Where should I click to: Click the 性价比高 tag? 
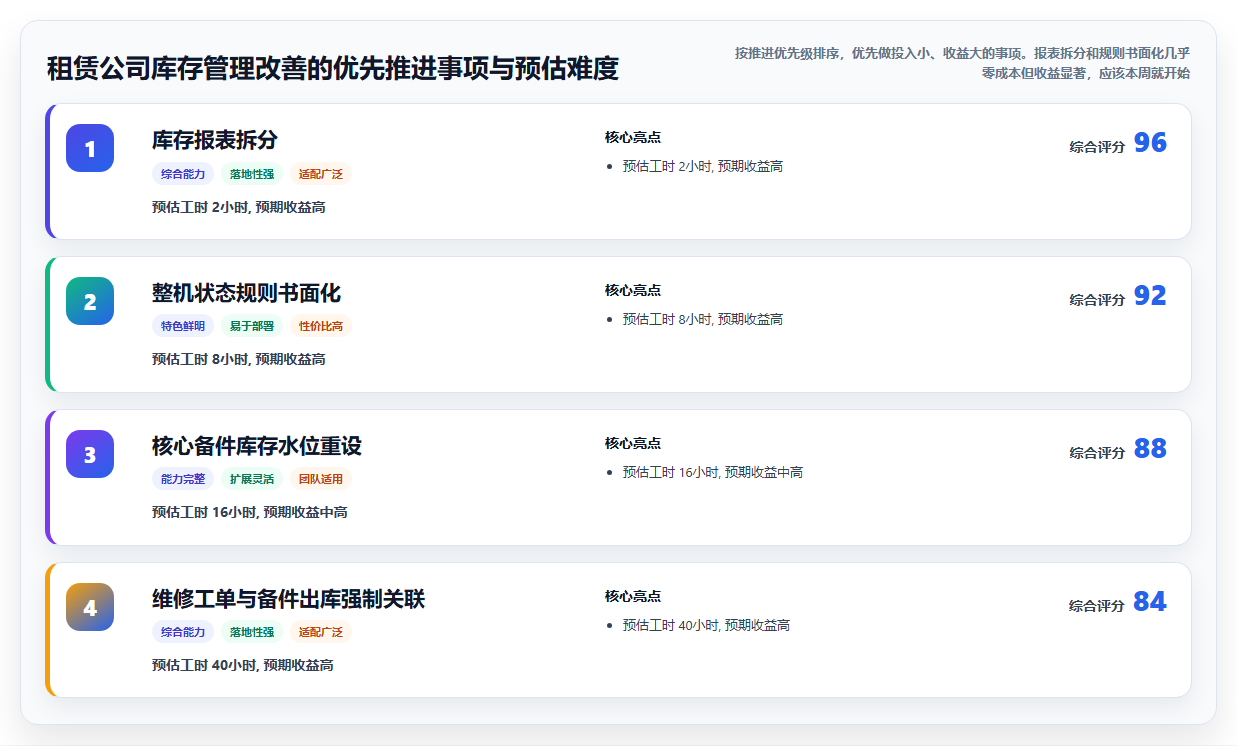(321, 326)
